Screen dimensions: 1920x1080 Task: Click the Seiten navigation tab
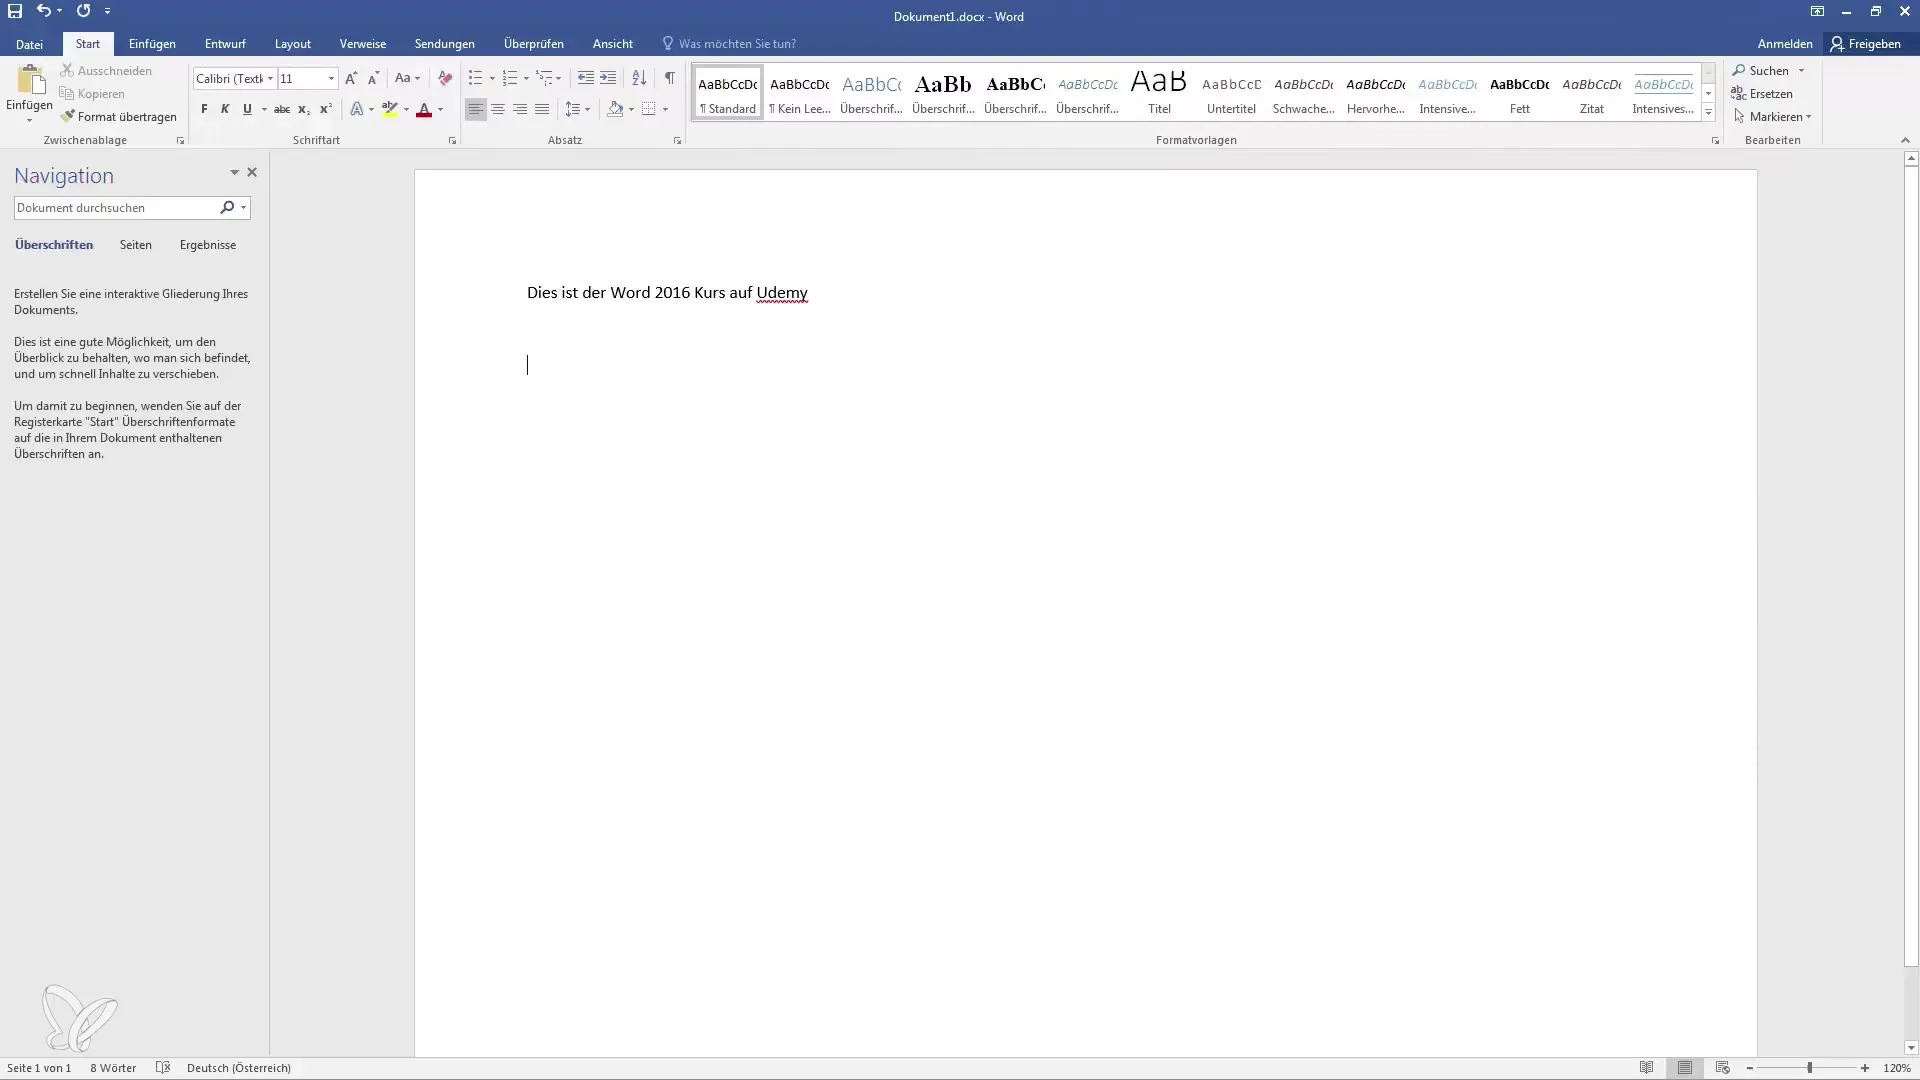(136, 244)
